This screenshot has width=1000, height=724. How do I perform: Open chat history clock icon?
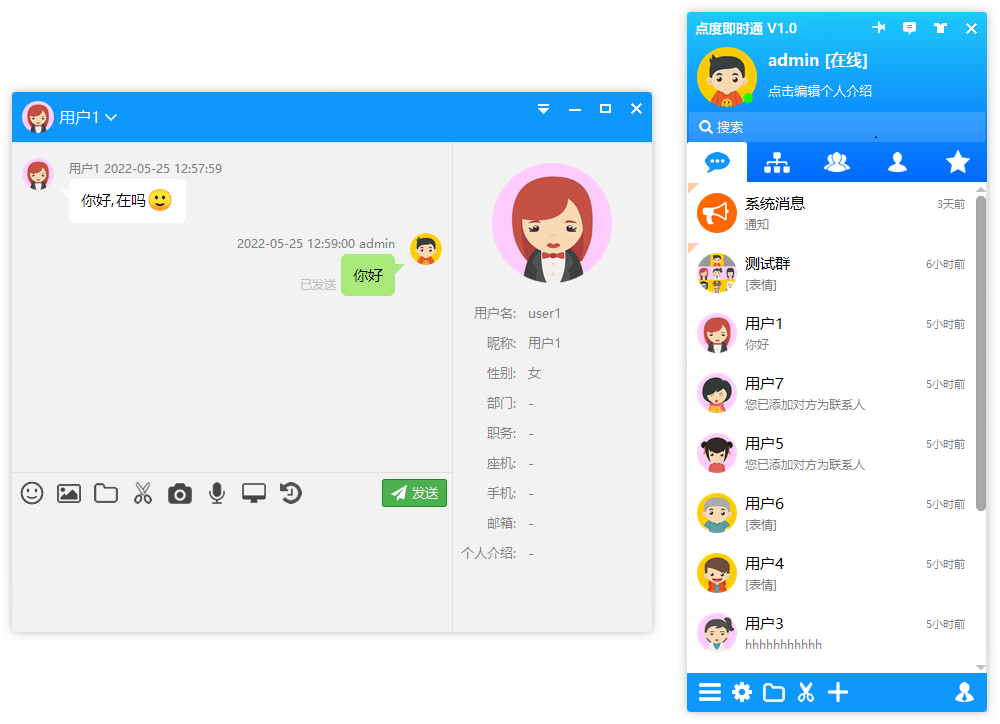pyautogui.click(x=291, y=493)
